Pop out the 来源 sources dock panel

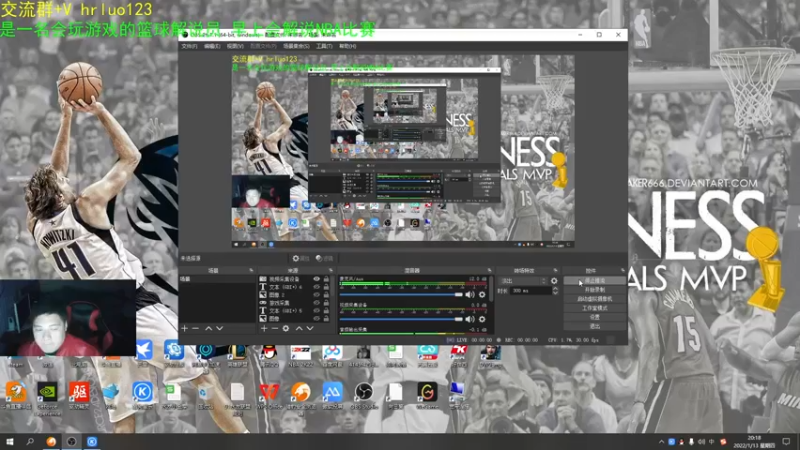point(331,270)
